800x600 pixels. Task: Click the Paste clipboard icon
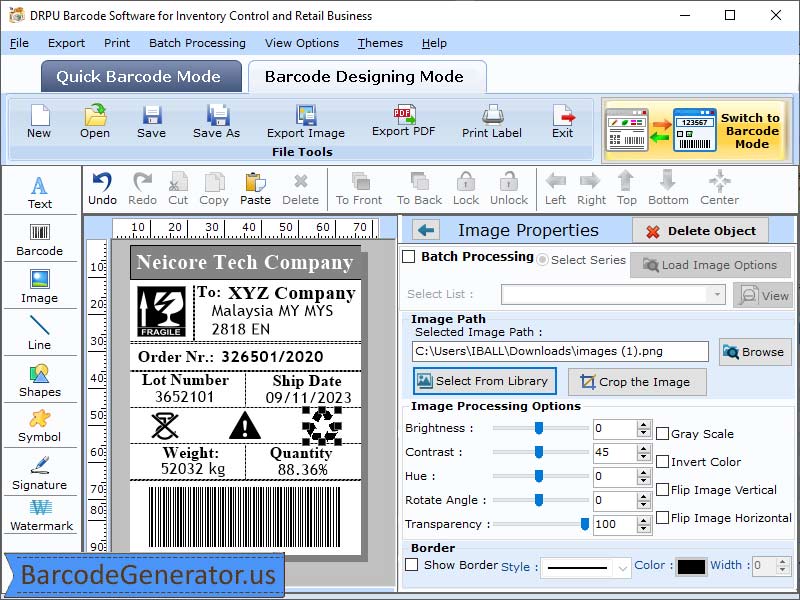pos(255,182)
